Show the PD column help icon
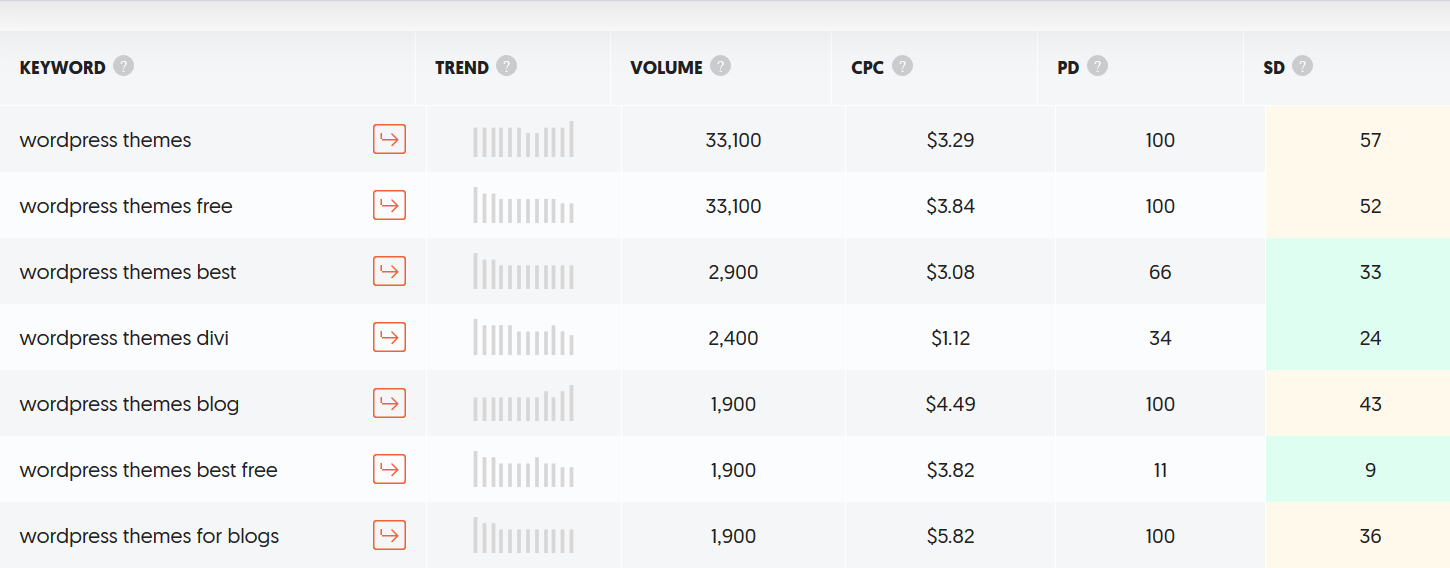1450x568 pixels. 1098,66
